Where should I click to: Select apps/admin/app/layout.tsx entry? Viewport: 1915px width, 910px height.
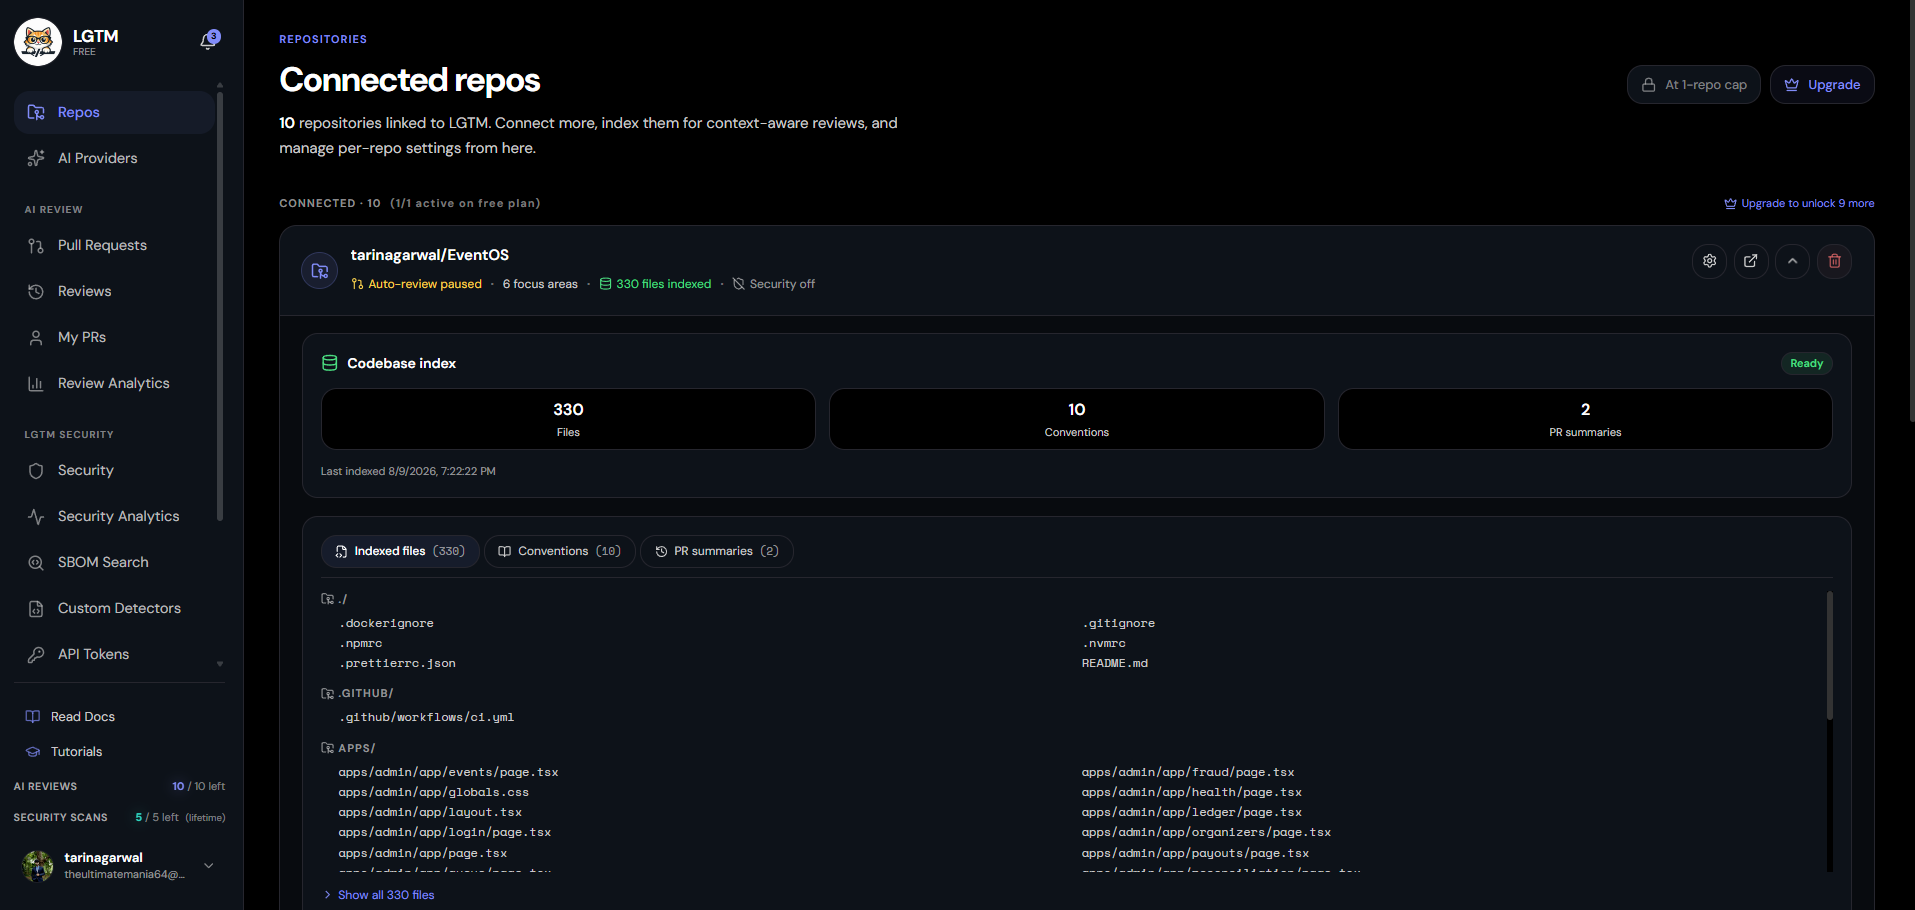click(430, 812)
